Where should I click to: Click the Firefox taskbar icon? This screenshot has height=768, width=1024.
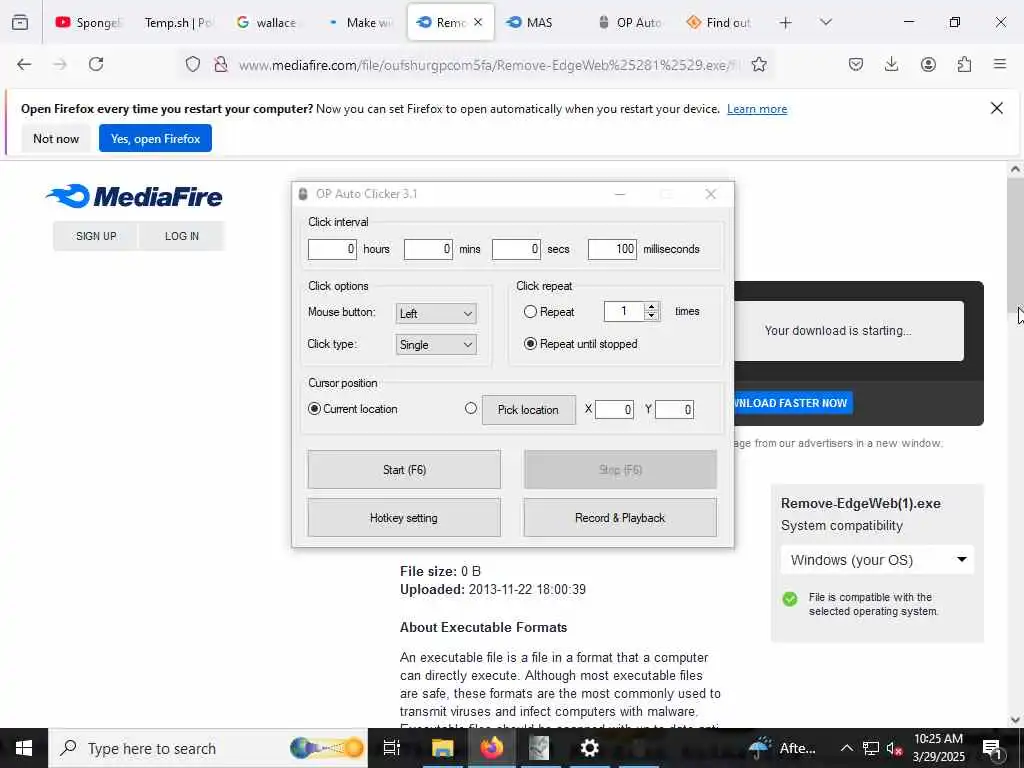pyautogui.click(x=492, y=748)
